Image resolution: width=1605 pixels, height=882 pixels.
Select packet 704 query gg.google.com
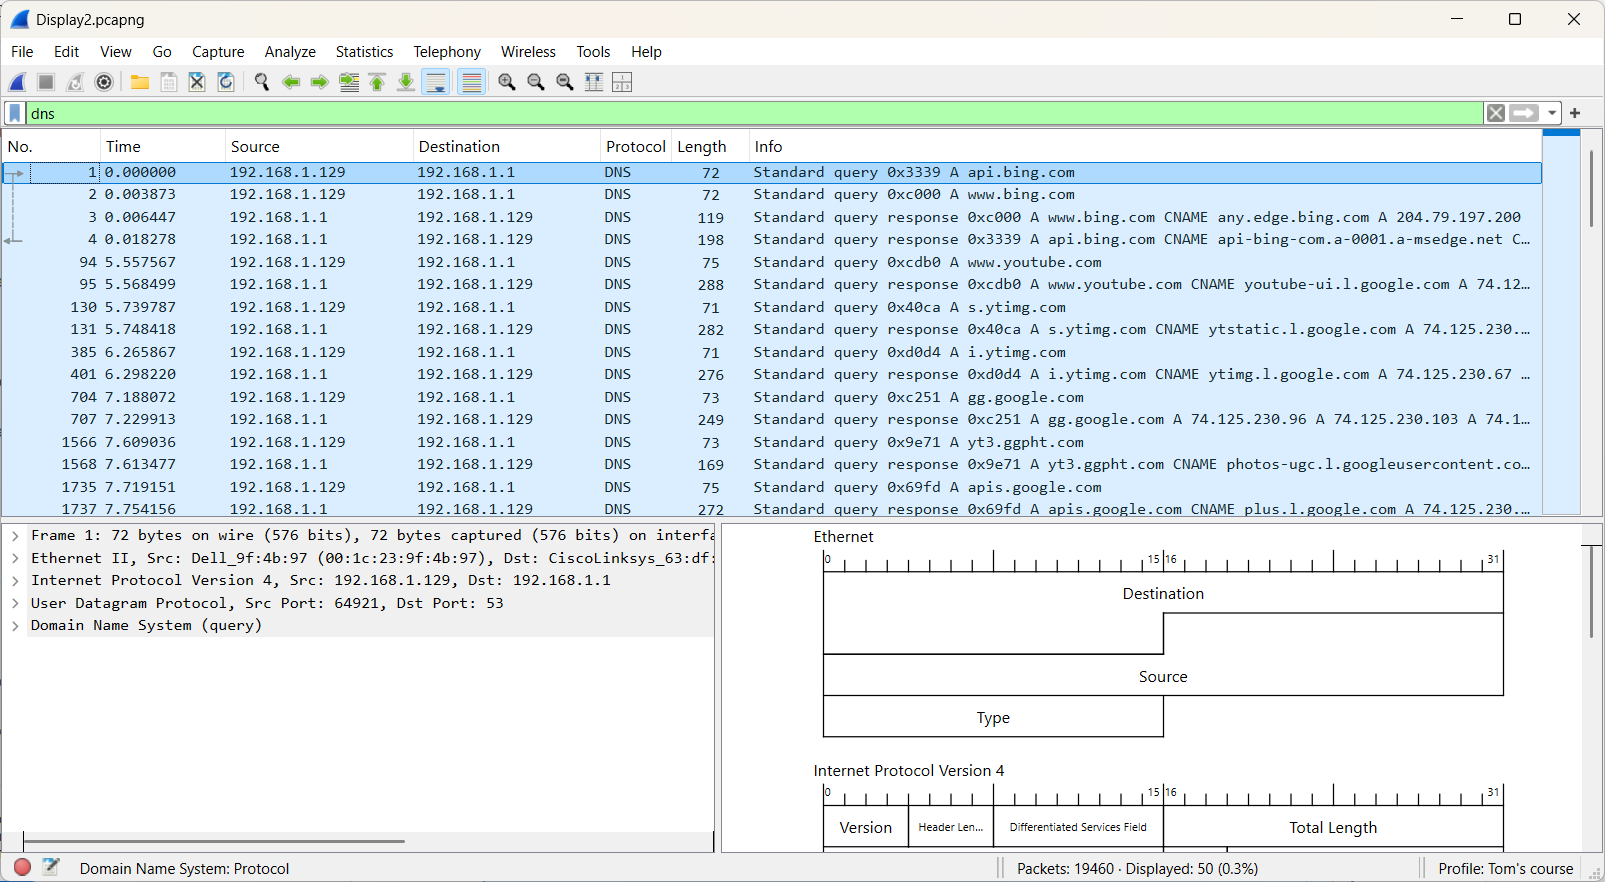[x=771, y=397]
